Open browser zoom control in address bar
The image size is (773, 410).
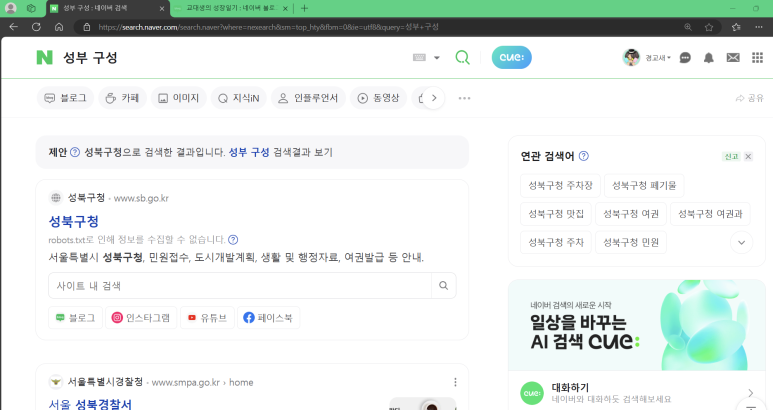[688, 27]
